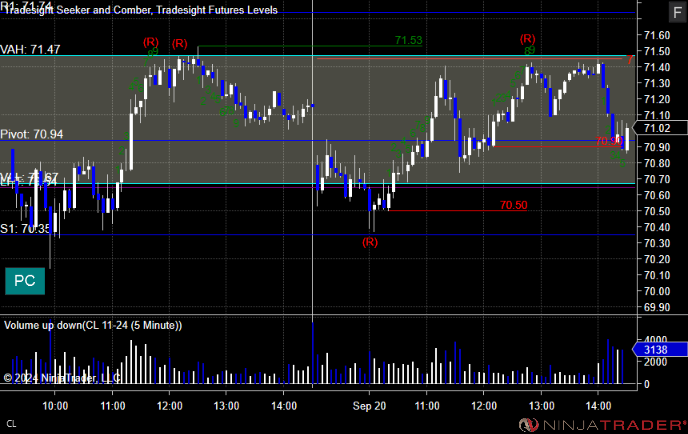Click the 71.60 price axis label
This screenshot has height=434, width=688.
(657, 35)
